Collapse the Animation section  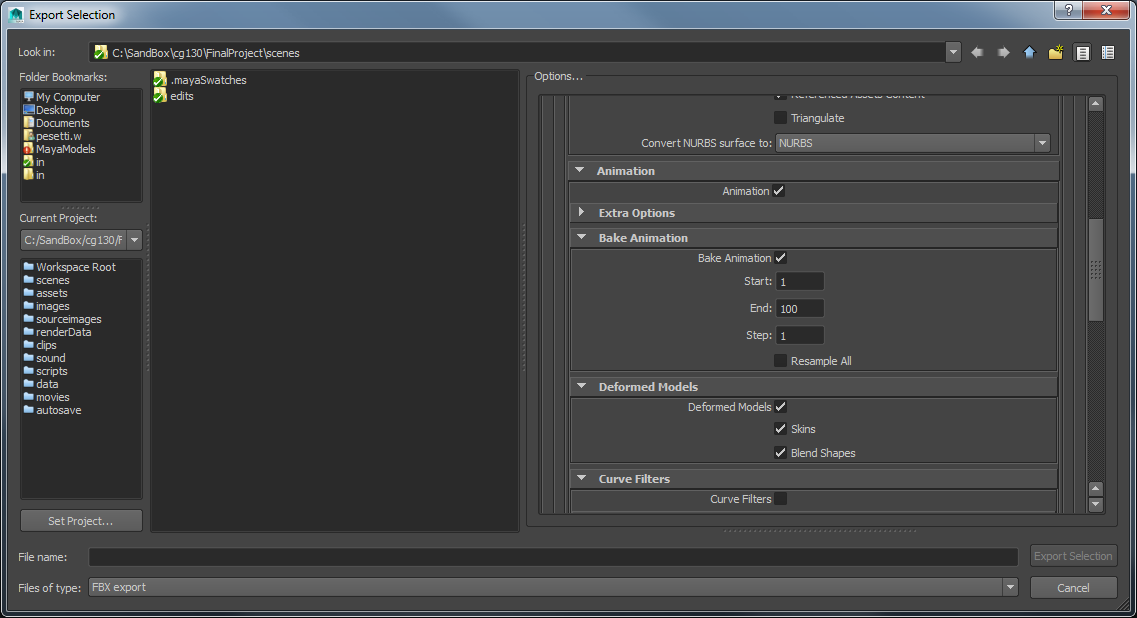point(579,170)
